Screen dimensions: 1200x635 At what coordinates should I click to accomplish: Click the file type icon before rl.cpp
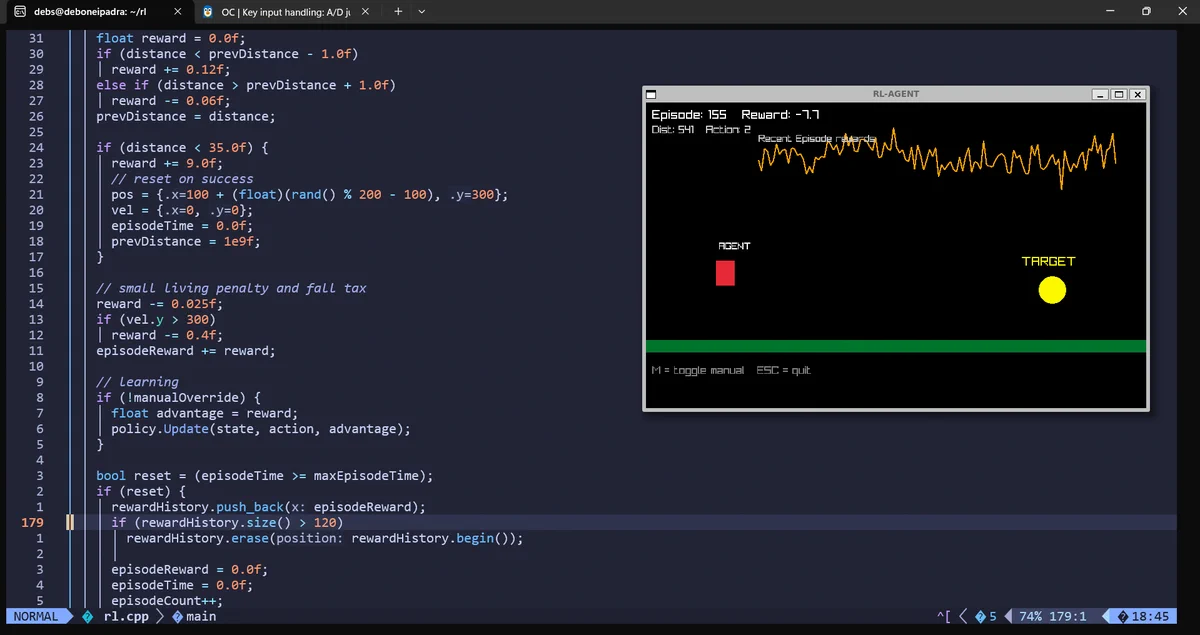coord(88,616)
